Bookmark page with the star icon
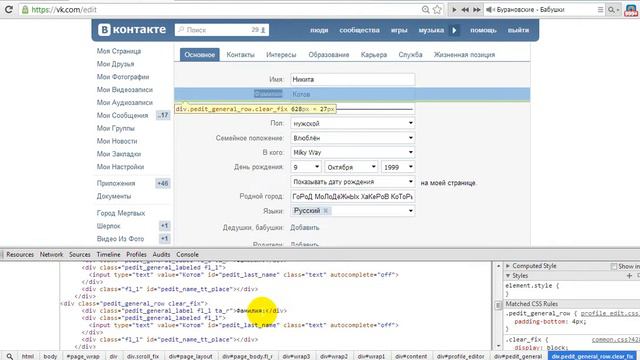The height and width of the screenshot is (360, 640). point(437,9)
